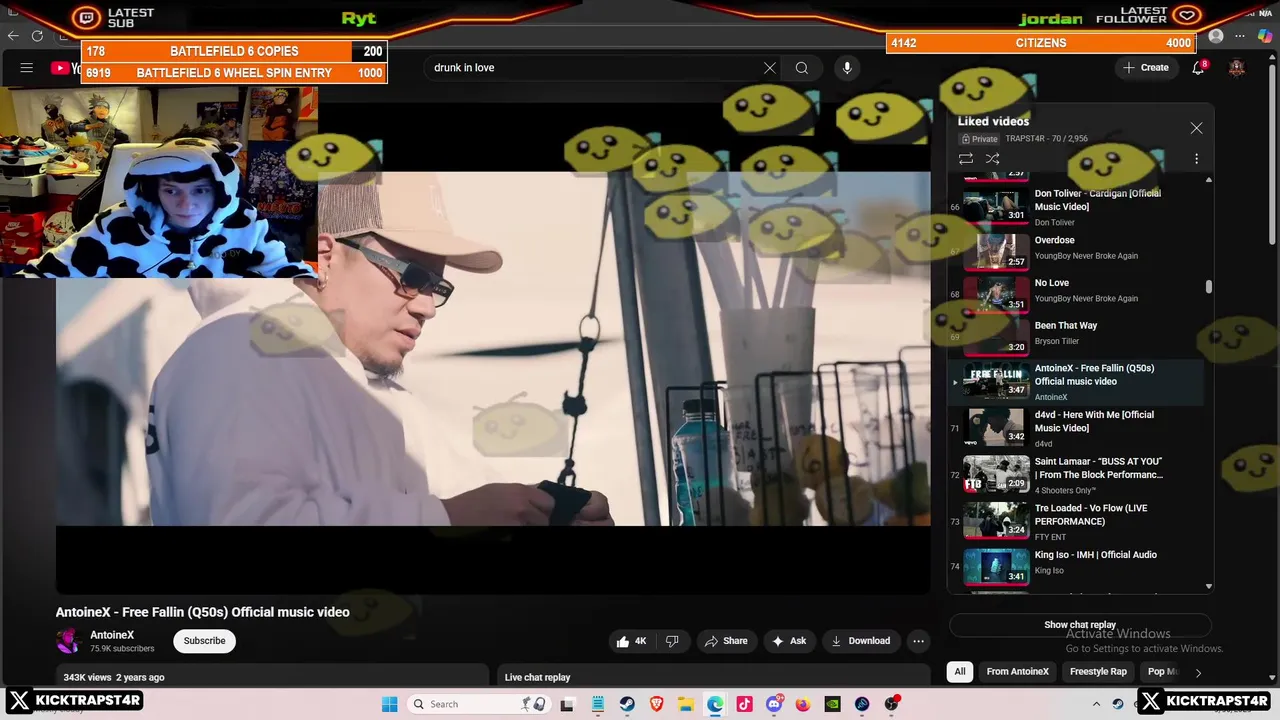1280x720 pixels.
Task: Like the Free Fallin video
Action: click(x=632, y=641)
